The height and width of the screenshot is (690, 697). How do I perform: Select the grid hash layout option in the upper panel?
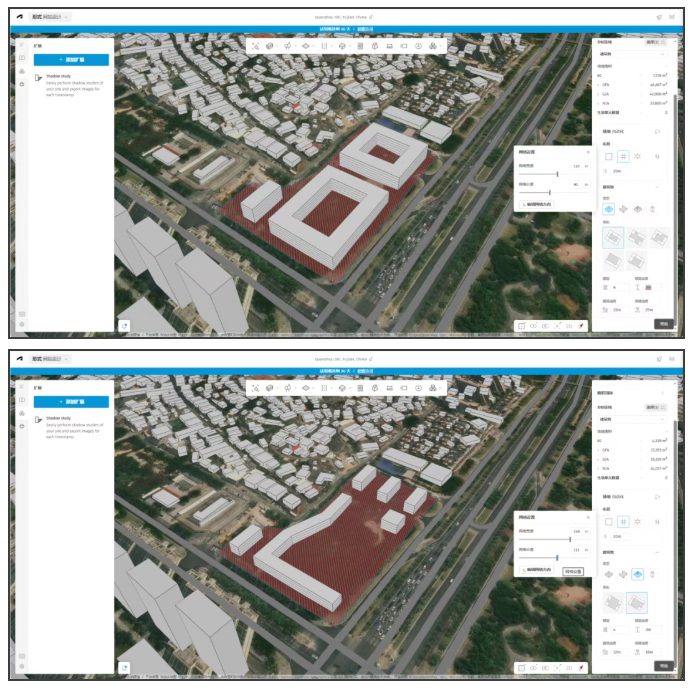pyautogui.click(x=623, y=156)
